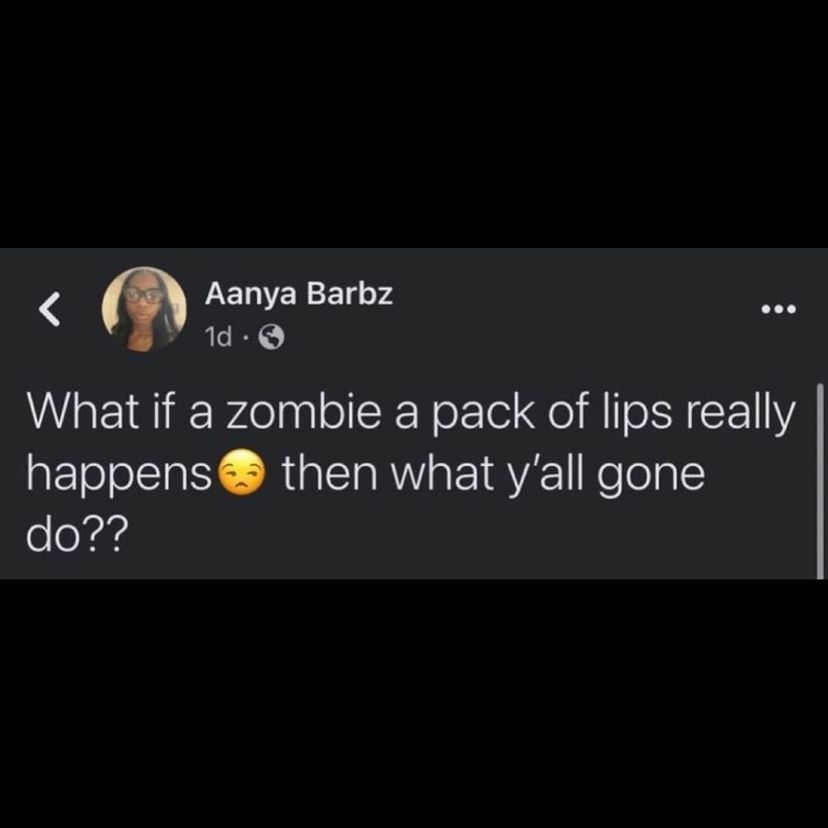
Task: Go back using the left chevron arrow
Action: [50, 309]
